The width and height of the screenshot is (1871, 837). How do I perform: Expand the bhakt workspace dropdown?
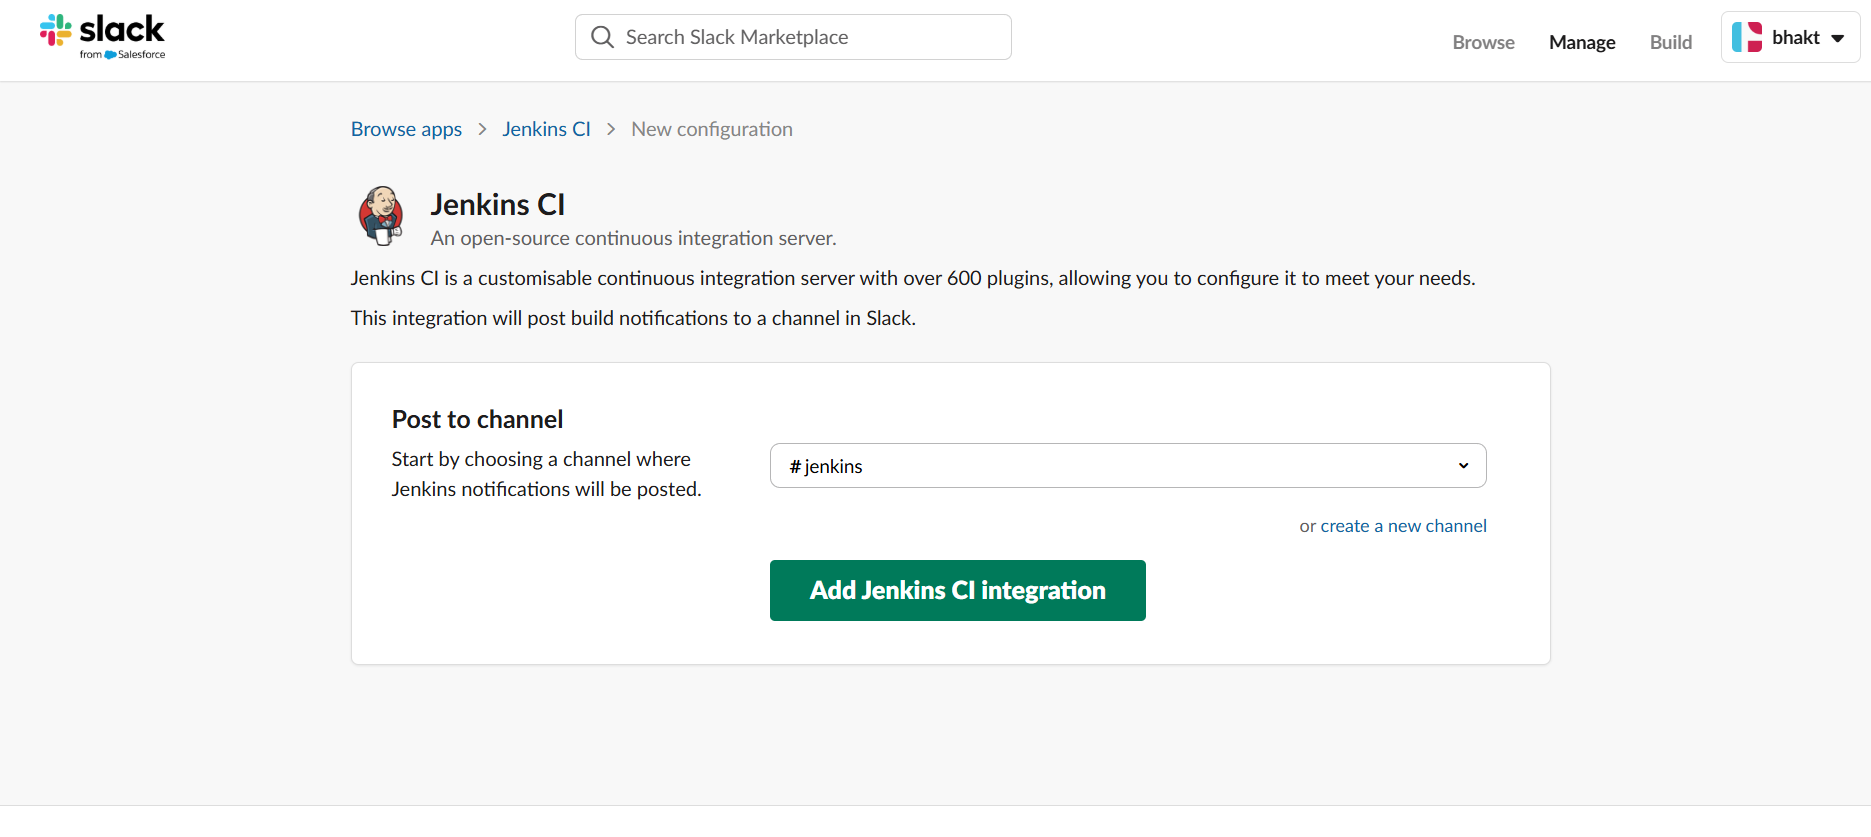coord(1790,37)
